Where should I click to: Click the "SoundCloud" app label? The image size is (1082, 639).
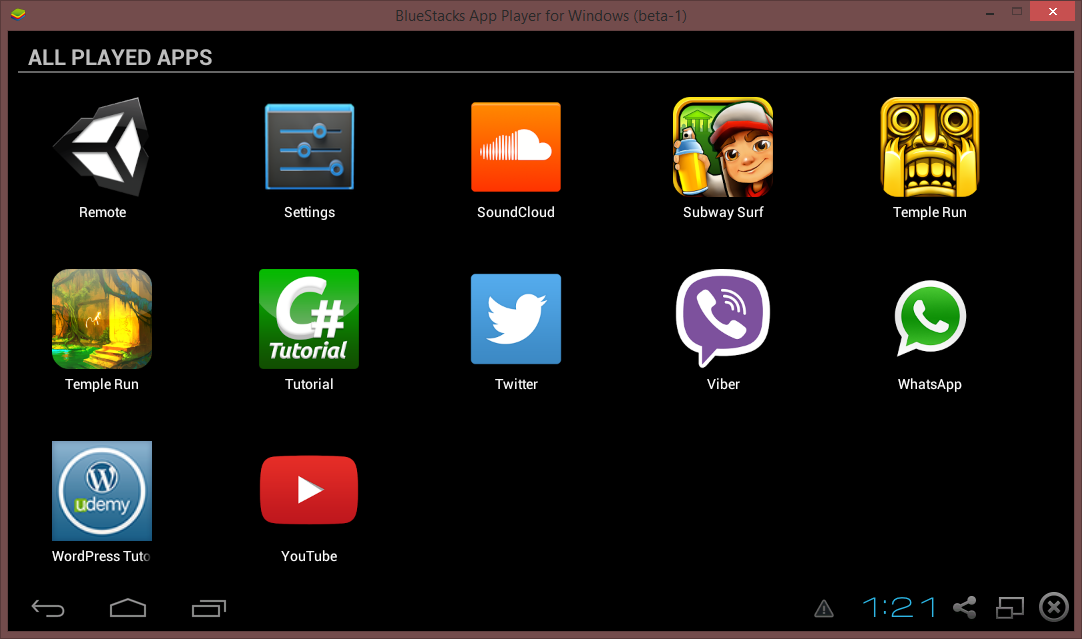click(515, 212)
